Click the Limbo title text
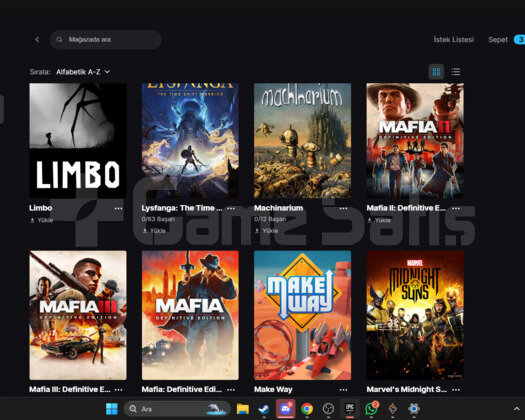525x420 pixels. pyautogui.click(x=41, y=208)
